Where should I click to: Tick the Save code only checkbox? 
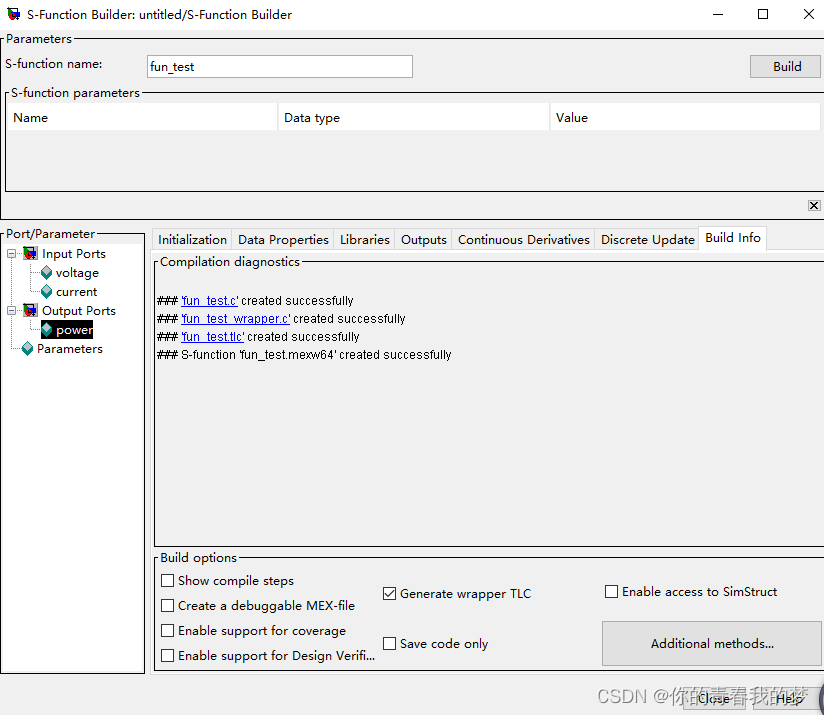(x=390, y=644)
